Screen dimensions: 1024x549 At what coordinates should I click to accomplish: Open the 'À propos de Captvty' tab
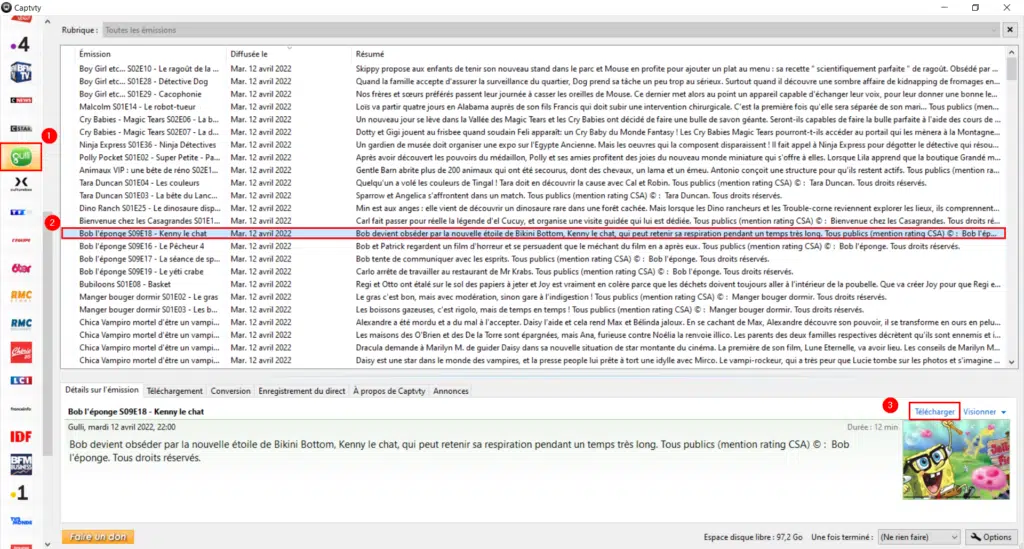click(389, 391)
